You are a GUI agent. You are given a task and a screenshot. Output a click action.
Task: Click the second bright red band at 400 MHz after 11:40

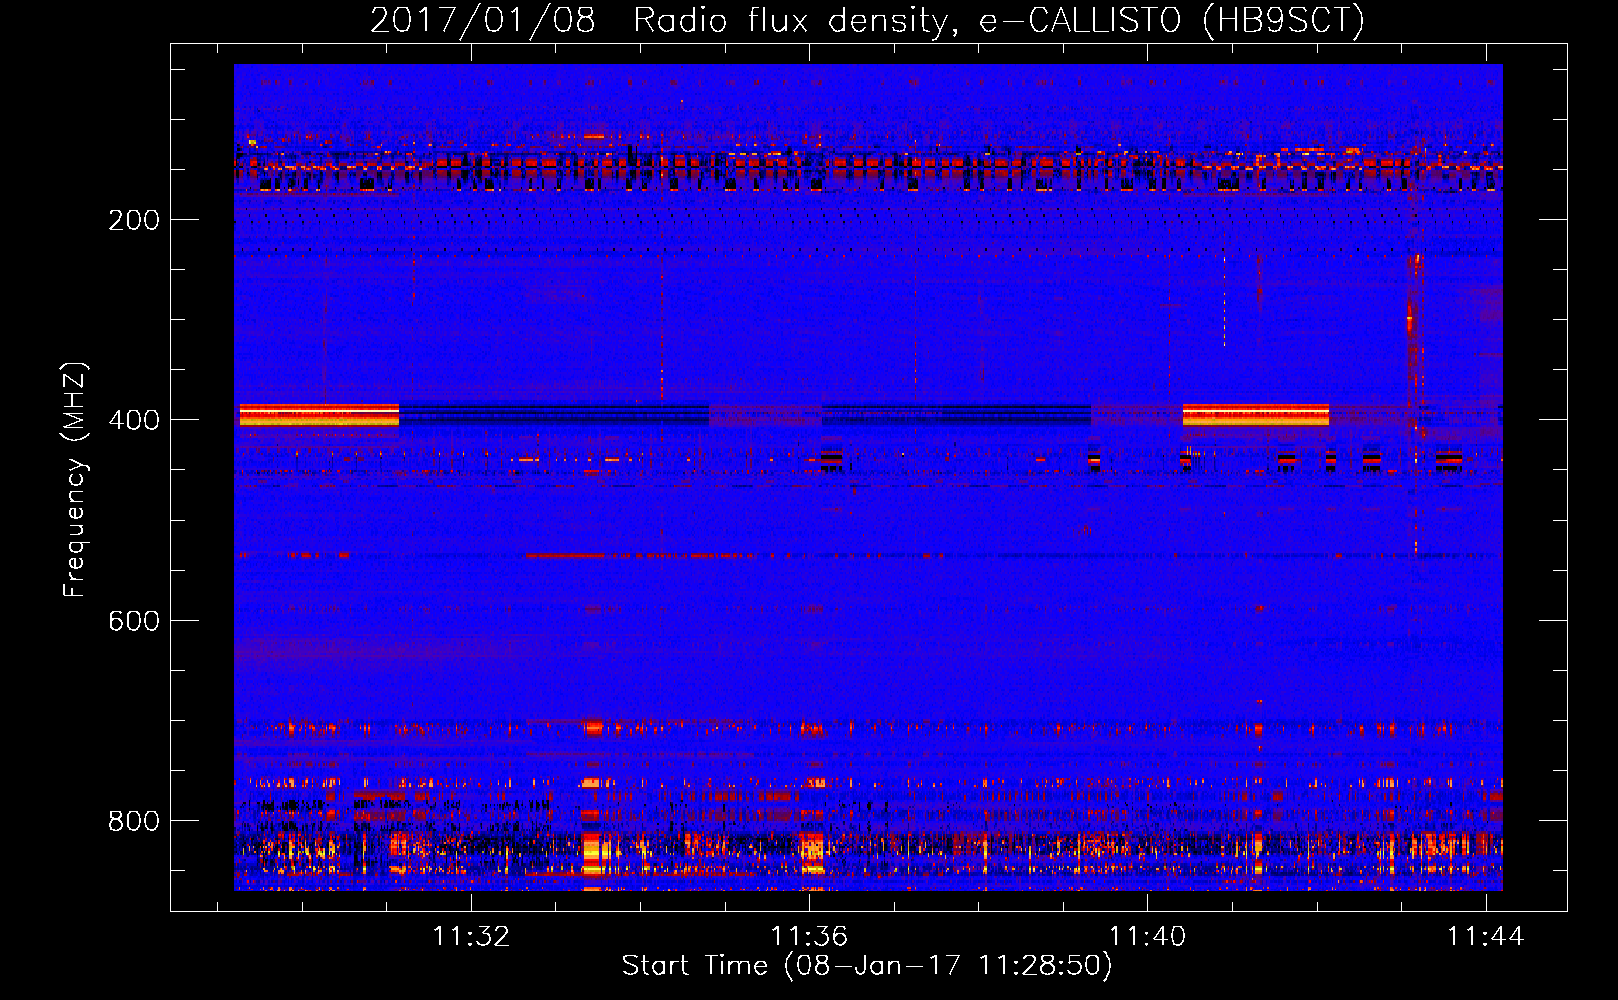tap(1256, 415)
